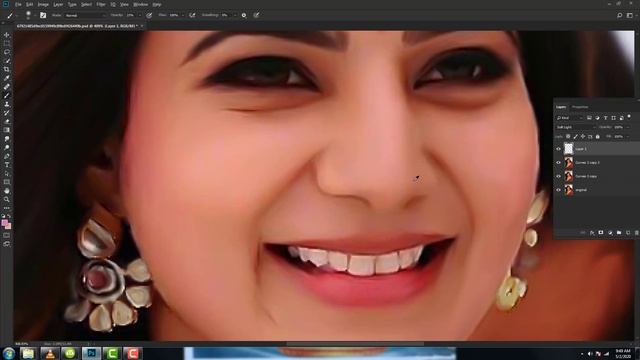
Task: Open the File menu
Action: click(x=18, y=4)
